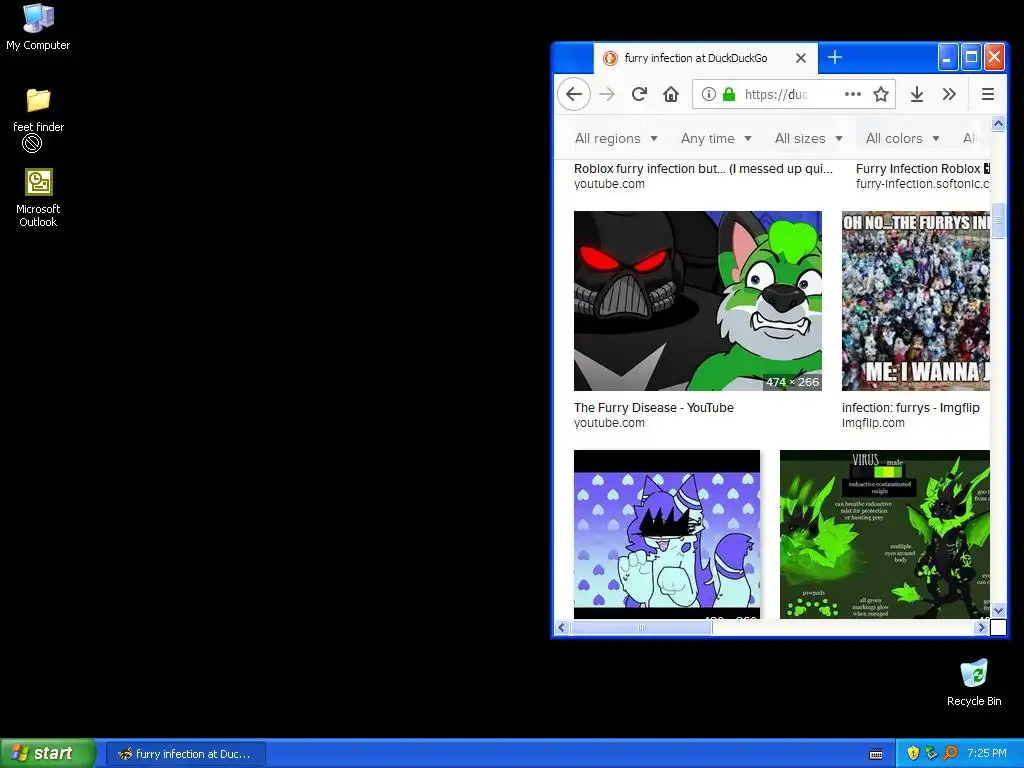
Task: Select the Recycle Bin desktop icon
Action: pos(974,683)
